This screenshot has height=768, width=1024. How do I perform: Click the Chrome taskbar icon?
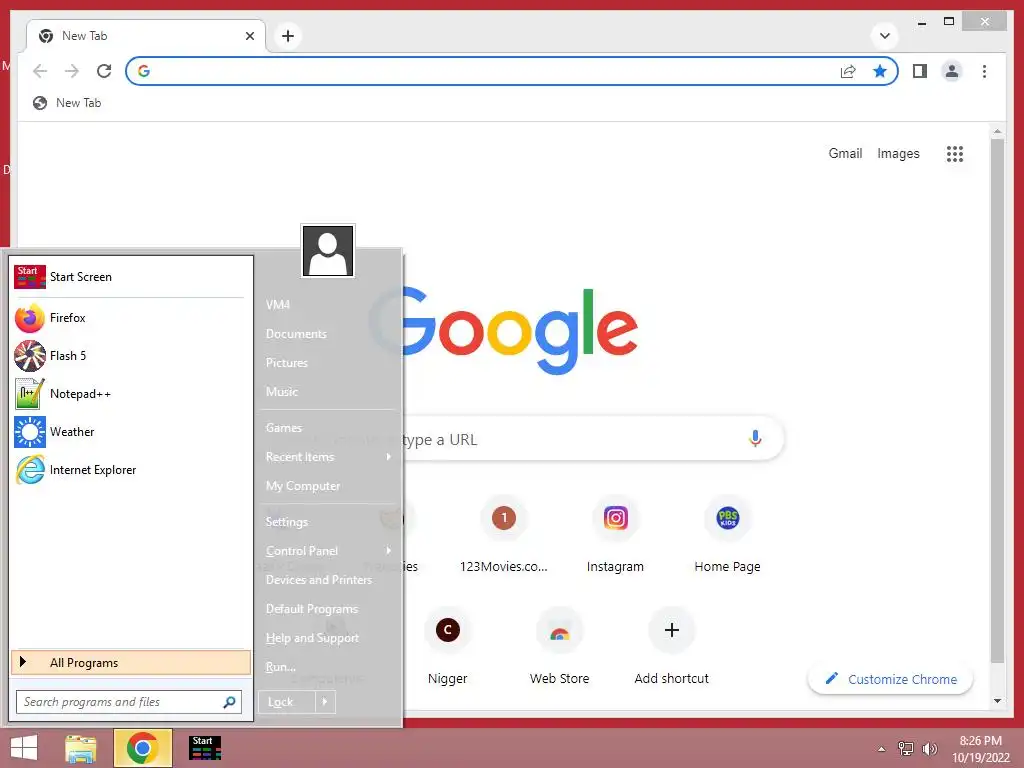click(x=142, y=748)
